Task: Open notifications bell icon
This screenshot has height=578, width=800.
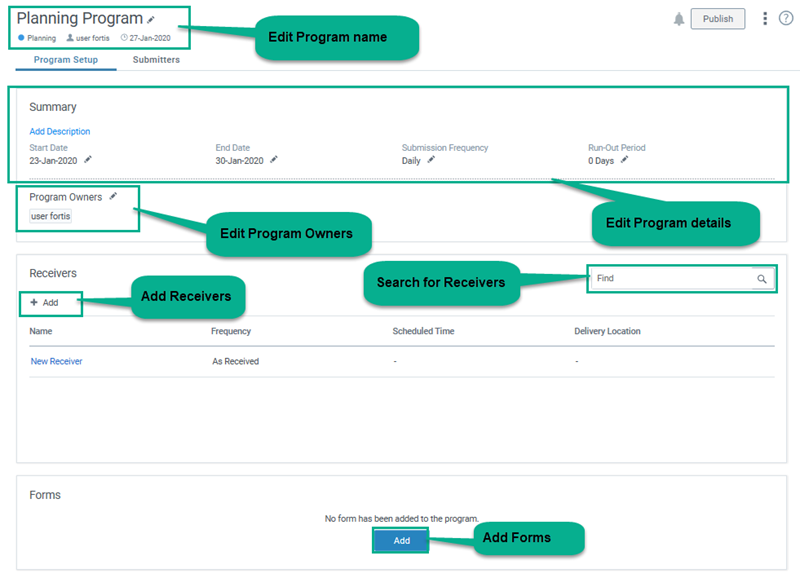Action: click(x=679, y=19)
